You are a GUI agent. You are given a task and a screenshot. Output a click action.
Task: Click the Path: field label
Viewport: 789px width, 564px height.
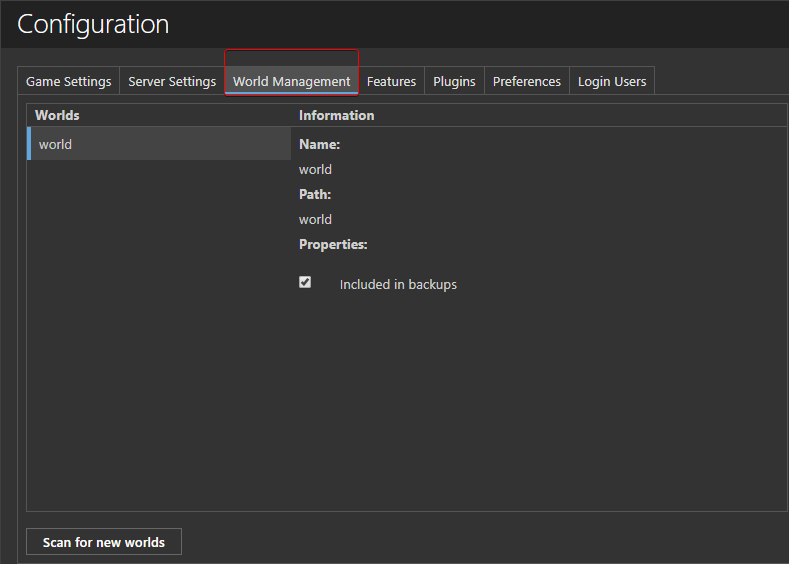[315, 194]
